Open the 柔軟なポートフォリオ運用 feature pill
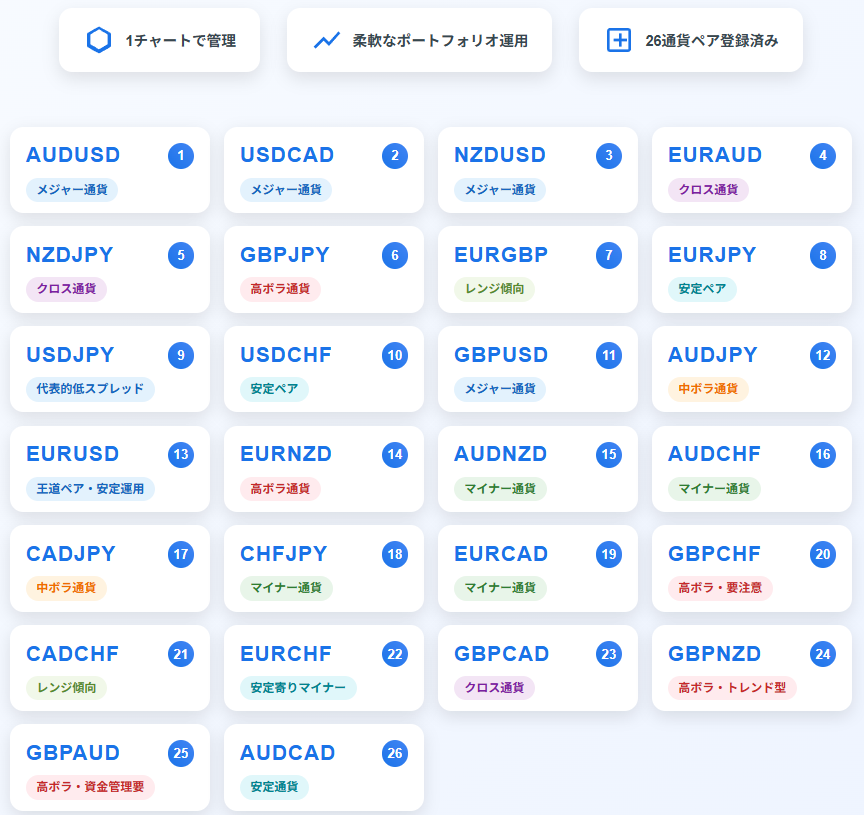This screenshot has height=815, width=864. (419, 40)
